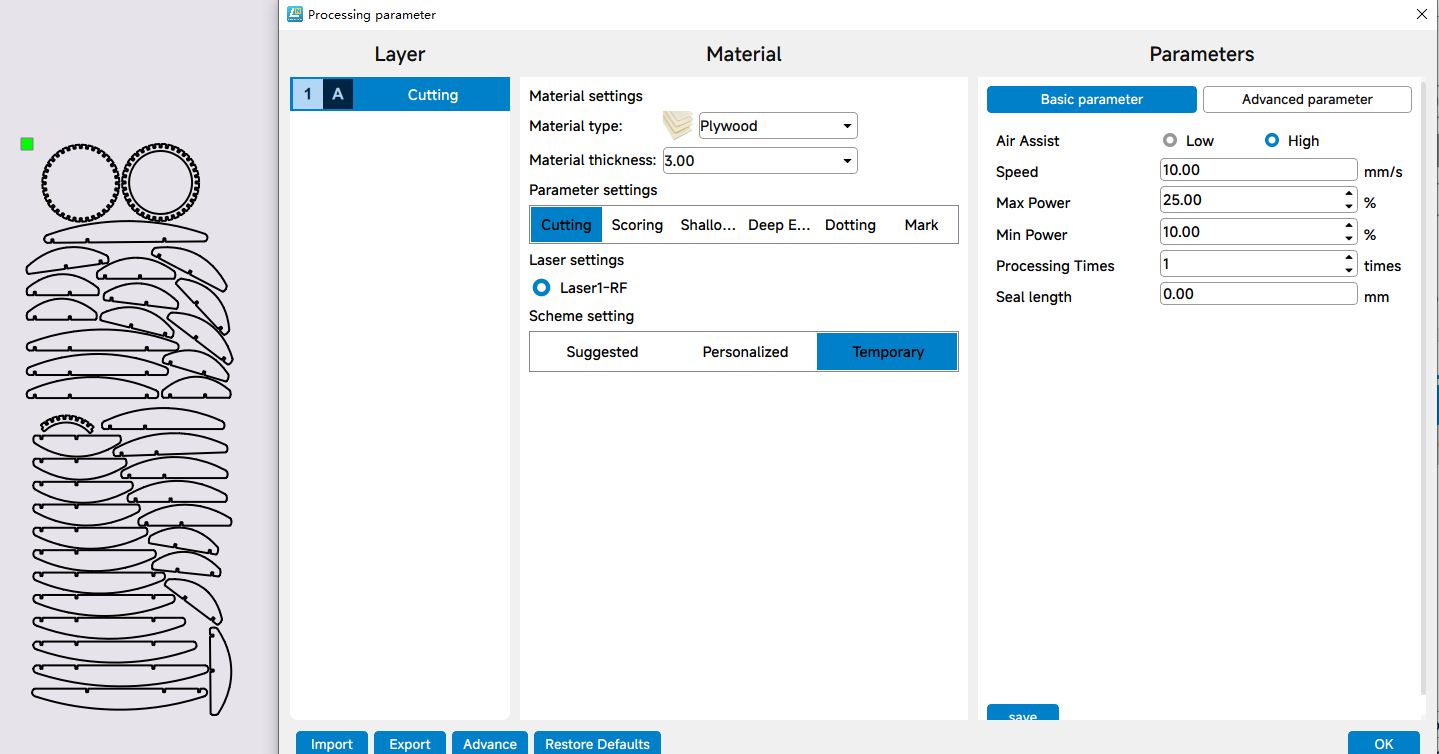Viewport: 1439px width, 754px height.
Task: Increase Max Power with up arrow
Action: click(x=1349, y=194)
